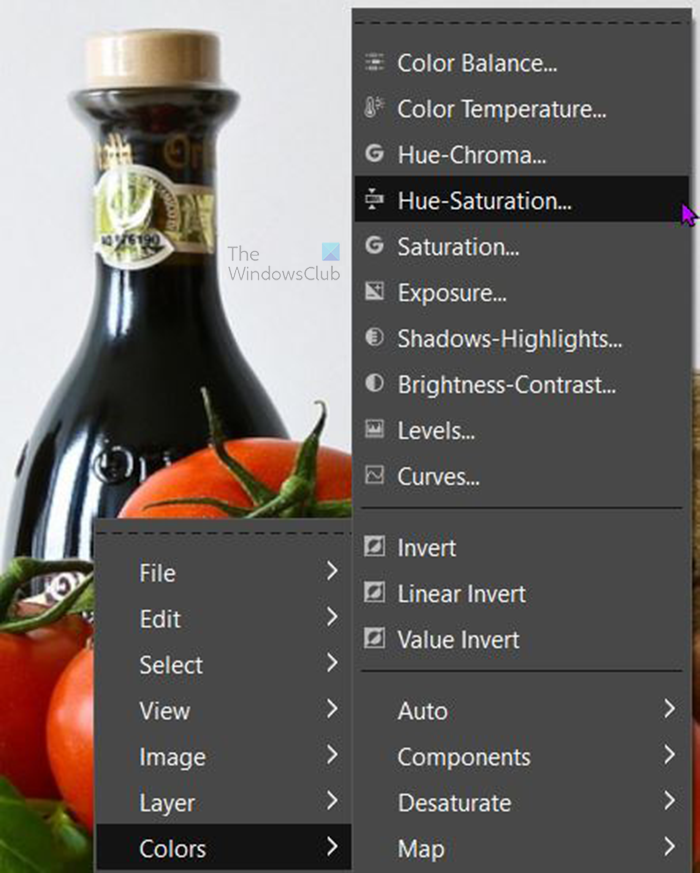Click the Hue-Chroma G icon
This screenshot has width=700, height=873.
point(376,155)
